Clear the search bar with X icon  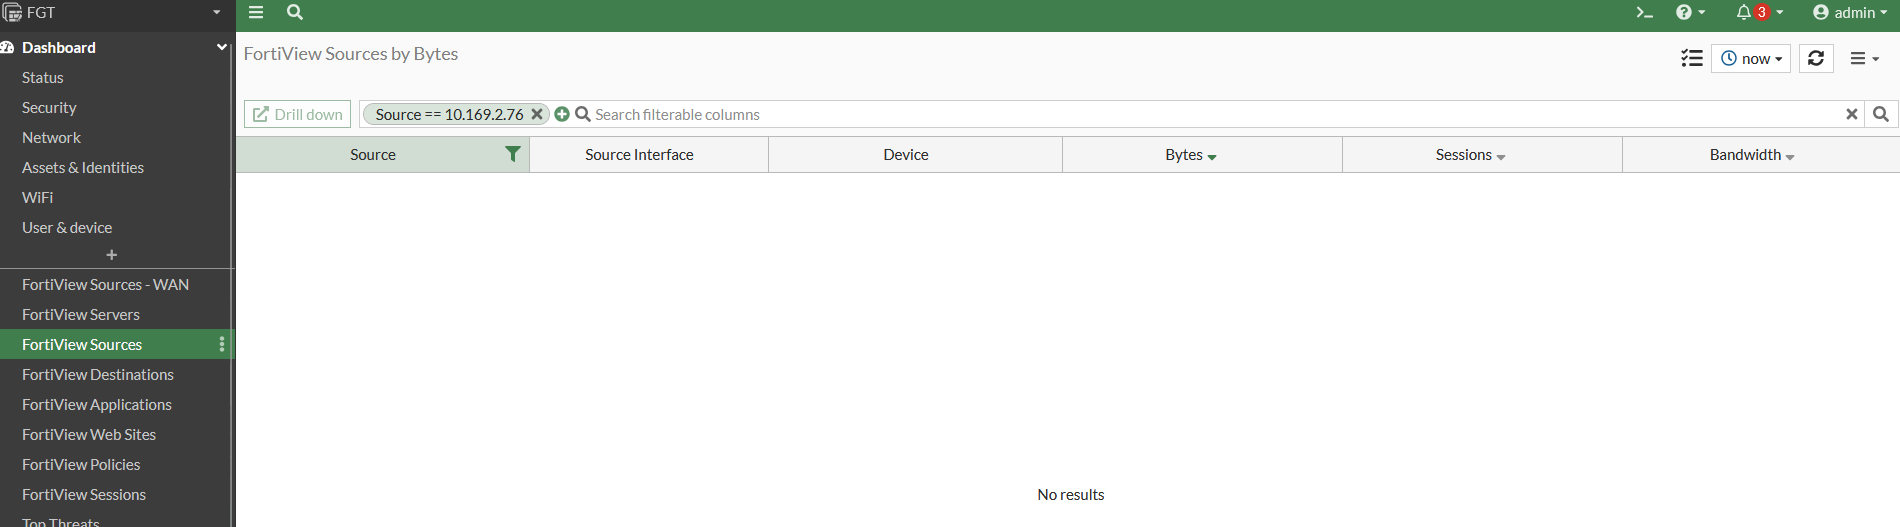(1852, 114)
